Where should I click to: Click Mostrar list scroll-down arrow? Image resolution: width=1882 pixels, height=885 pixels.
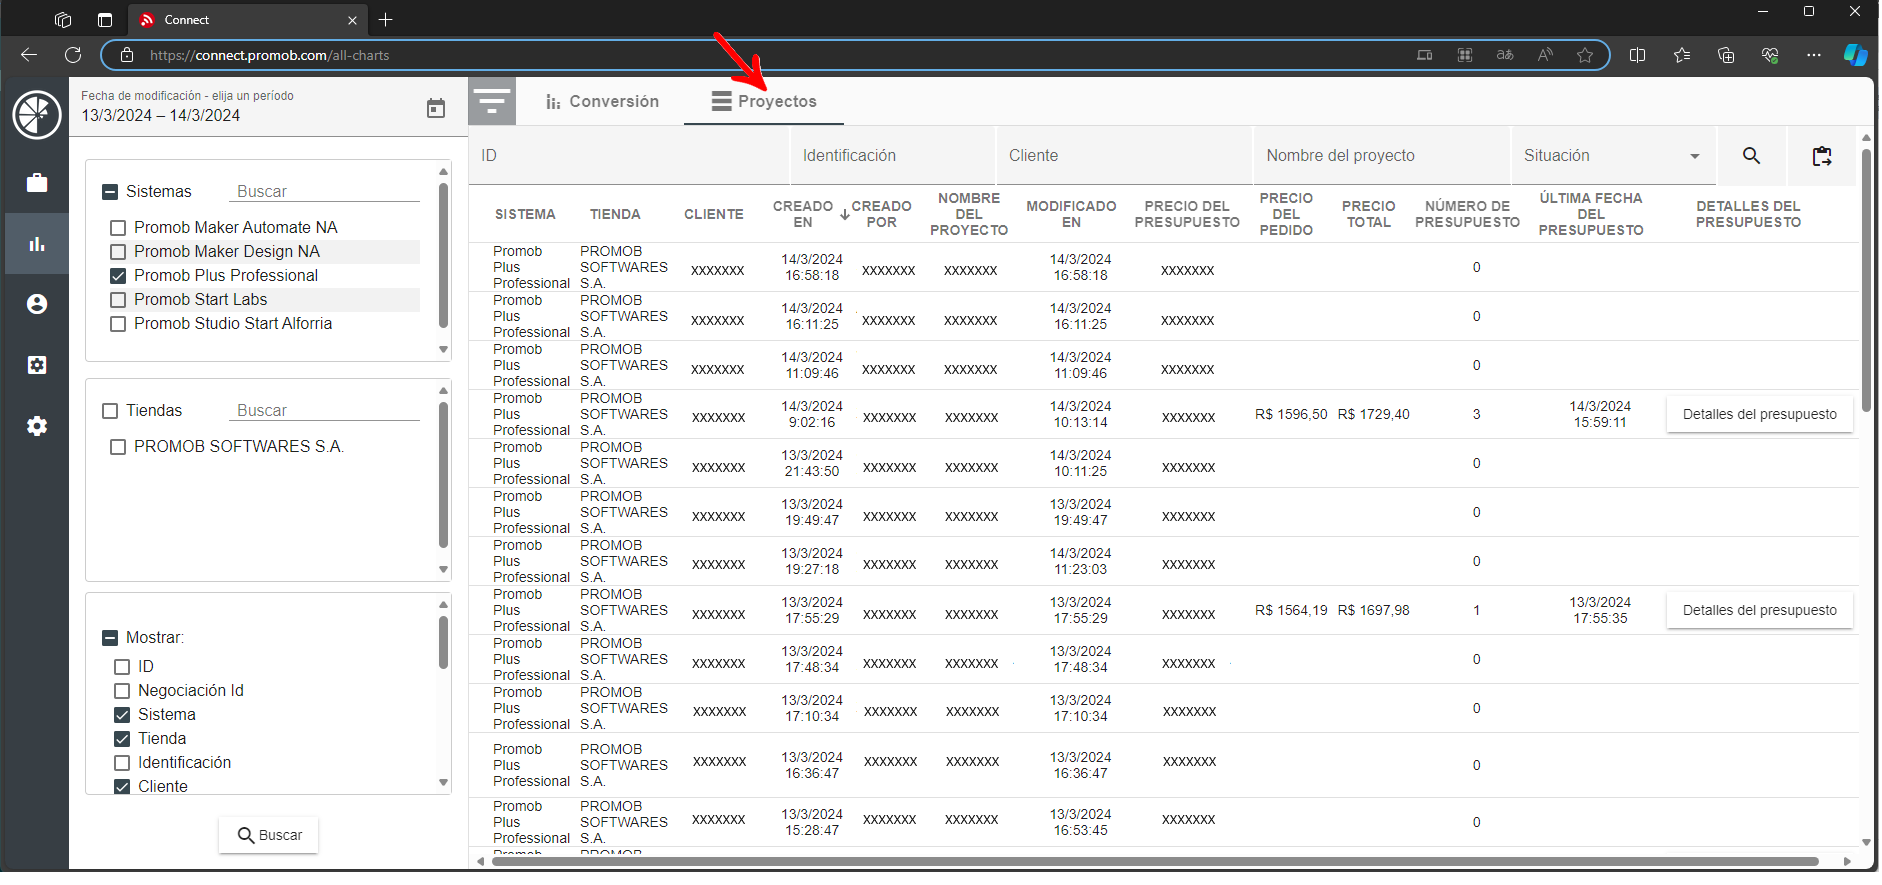444,783
